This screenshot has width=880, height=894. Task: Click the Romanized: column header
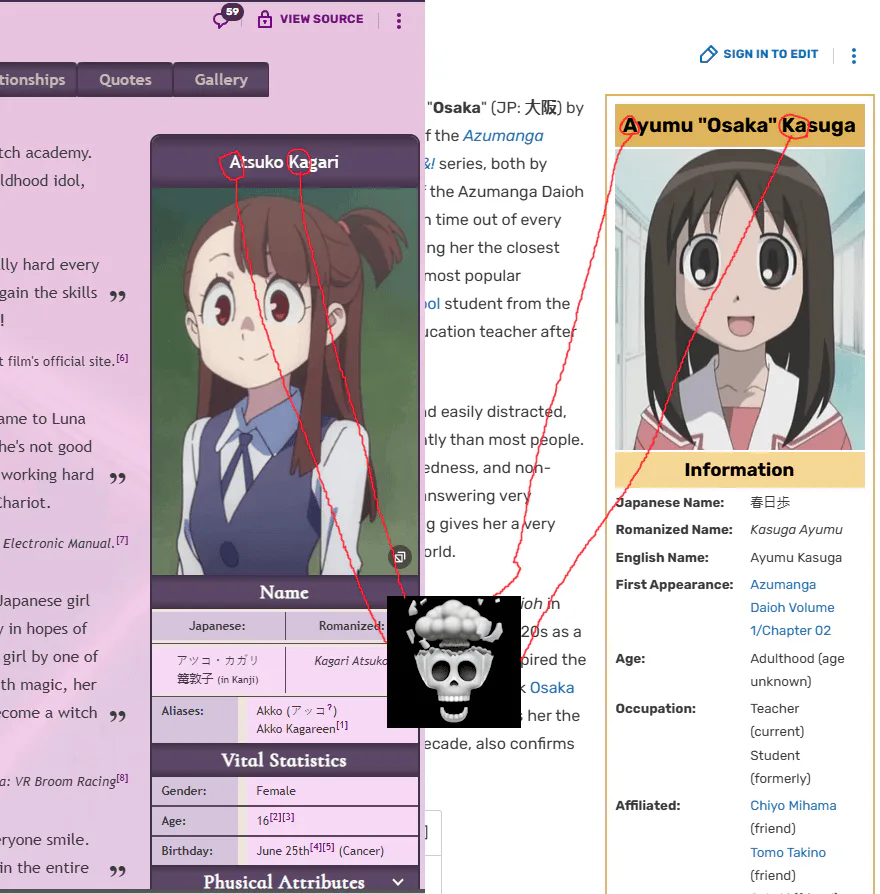click(x=351, y=626)
